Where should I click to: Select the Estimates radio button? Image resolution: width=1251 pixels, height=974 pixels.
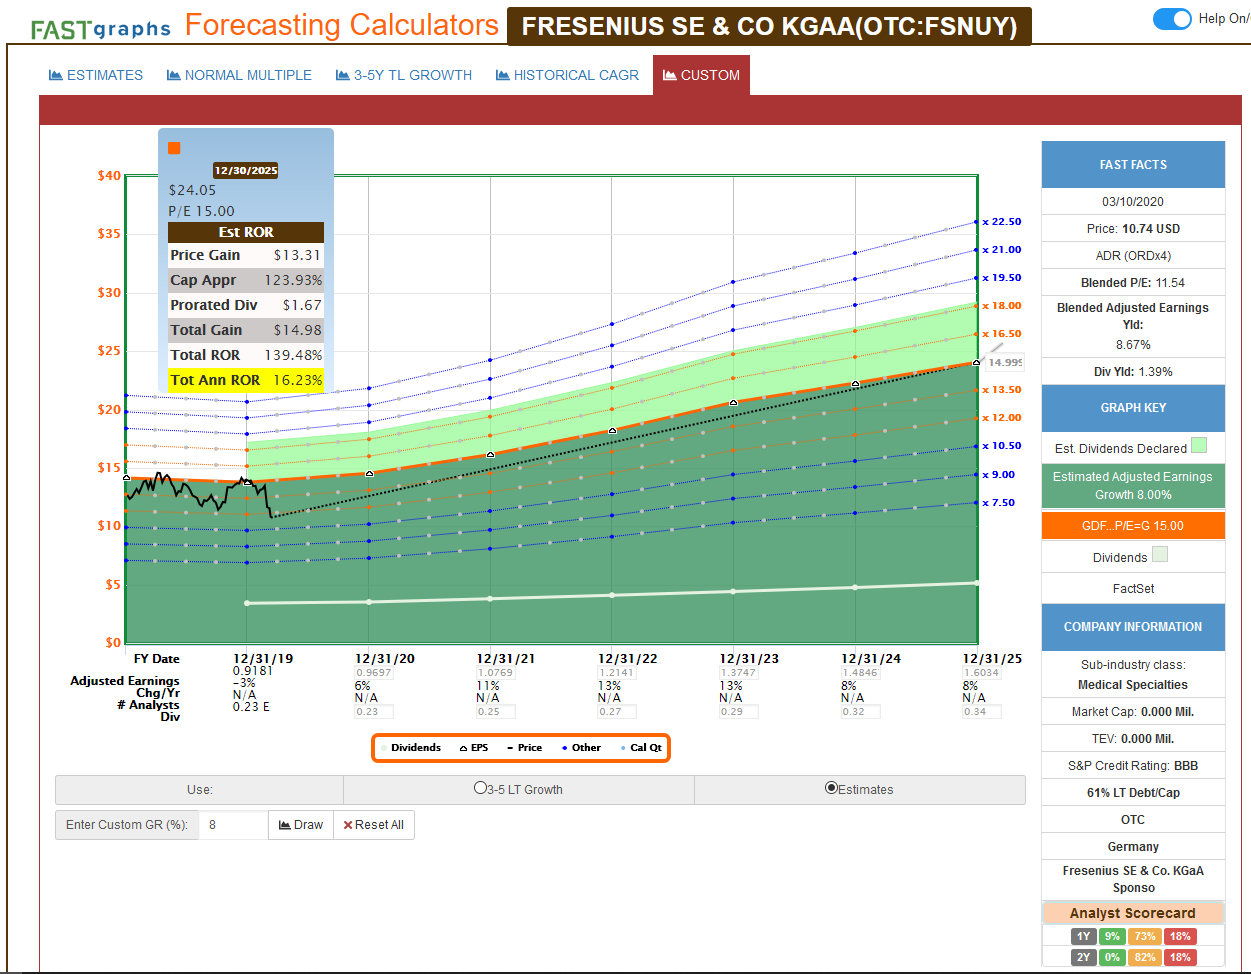pyautogui.click(x=831, y=788)
